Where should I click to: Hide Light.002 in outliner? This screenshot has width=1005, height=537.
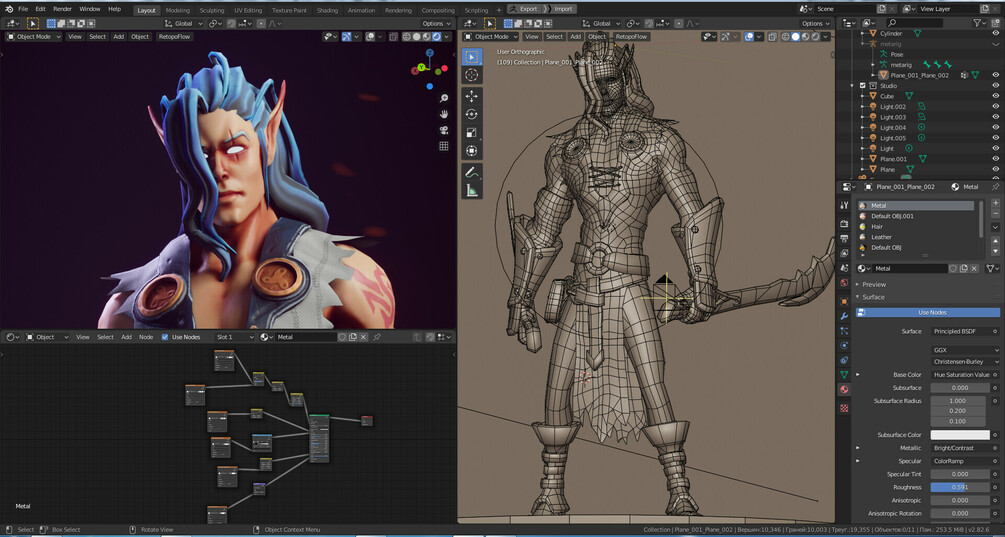[x=995, y=106]
